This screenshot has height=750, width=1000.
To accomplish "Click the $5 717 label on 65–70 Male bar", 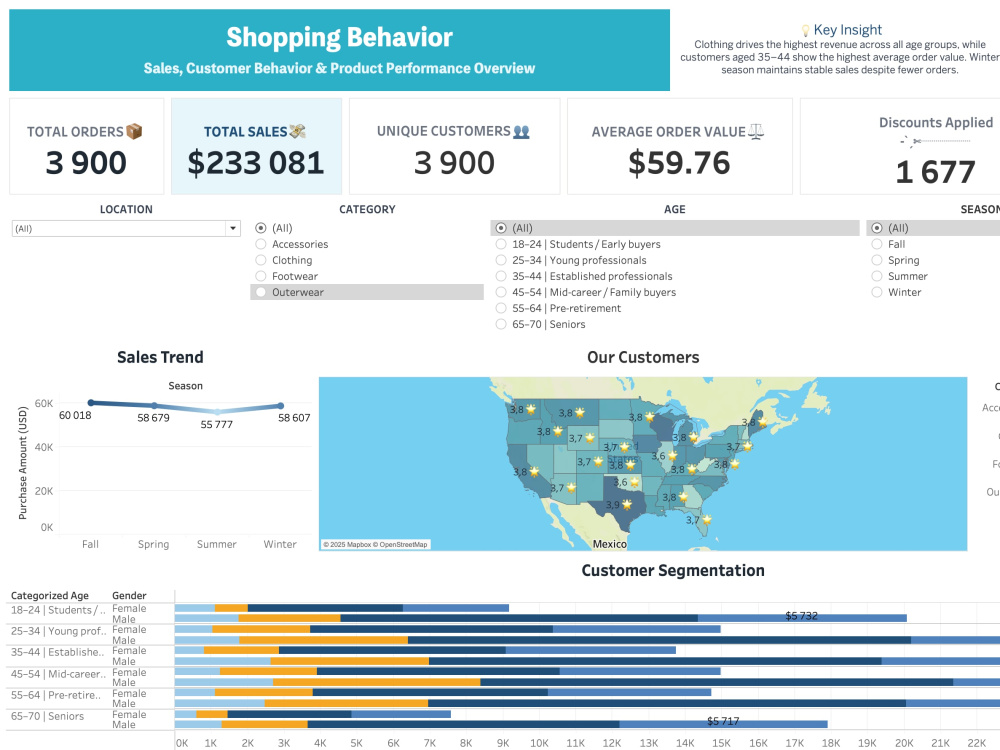I will click(x=723, y=721).
